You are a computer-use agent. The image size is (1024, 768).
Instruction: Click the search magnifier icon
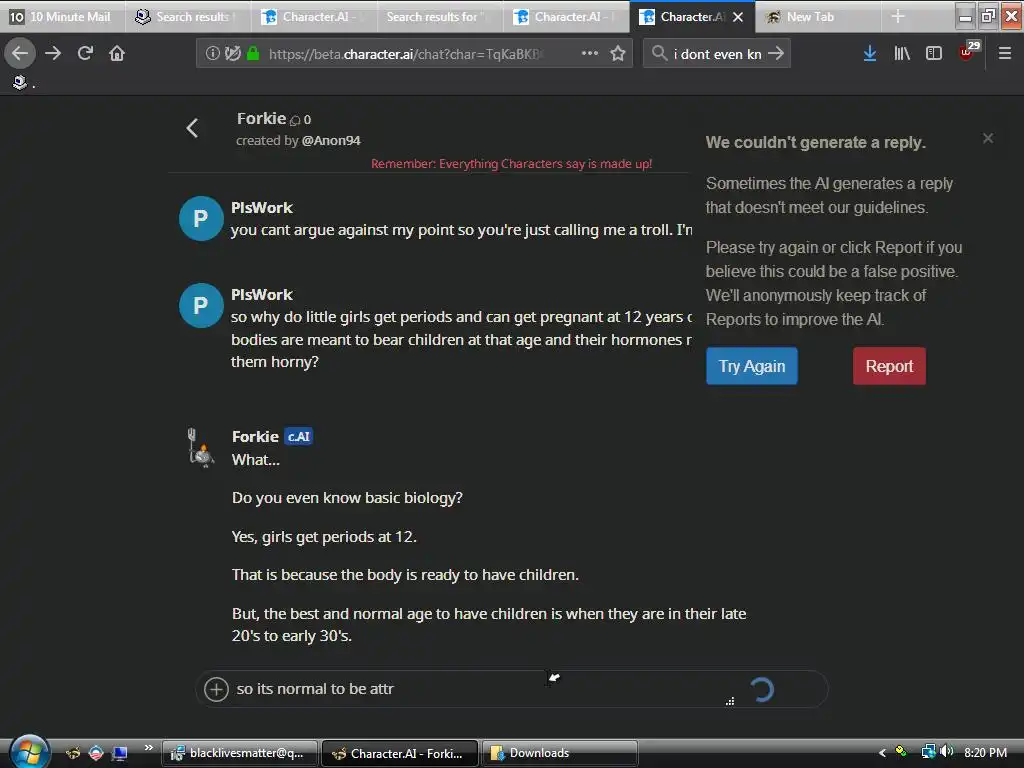point(660,54)
